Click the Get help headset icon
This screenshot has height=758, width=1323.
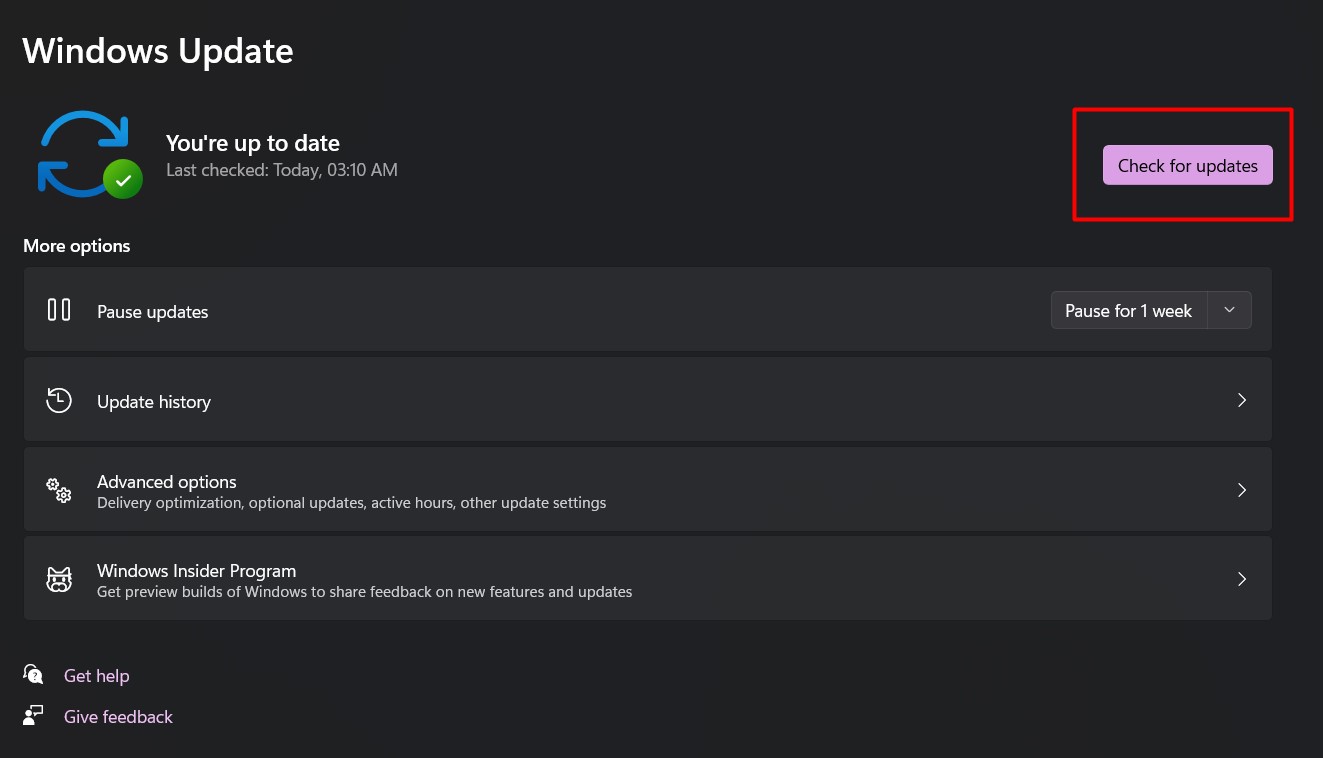click(34, 675)
